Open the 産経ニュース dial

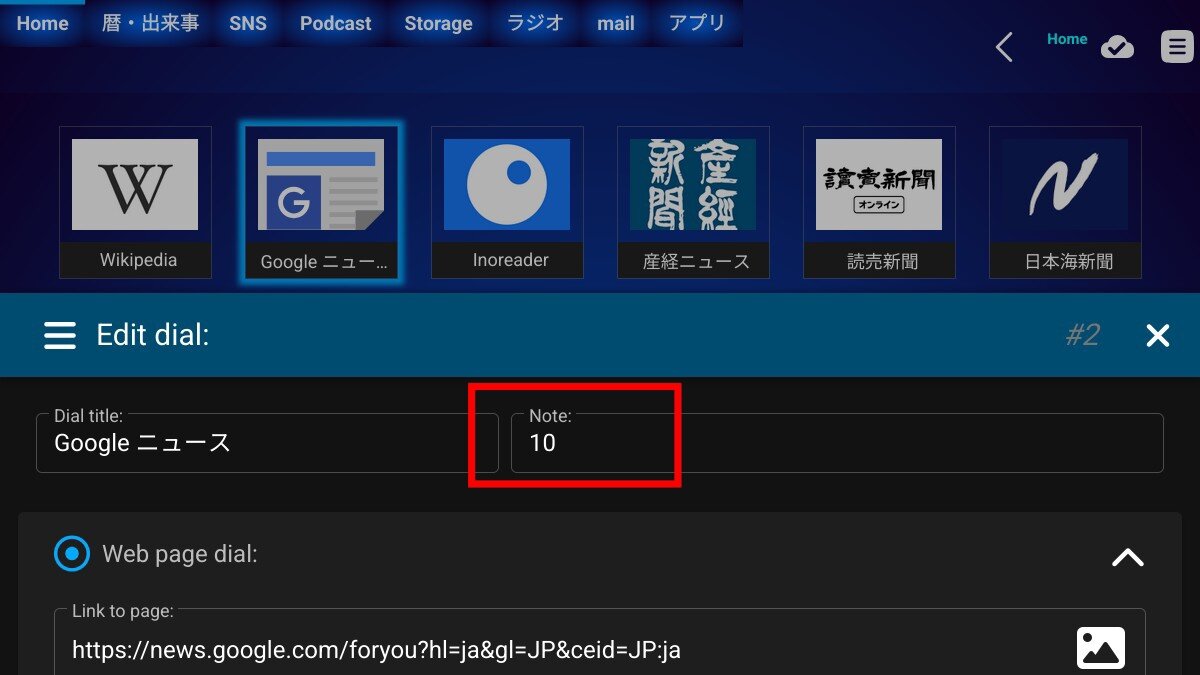693,202
